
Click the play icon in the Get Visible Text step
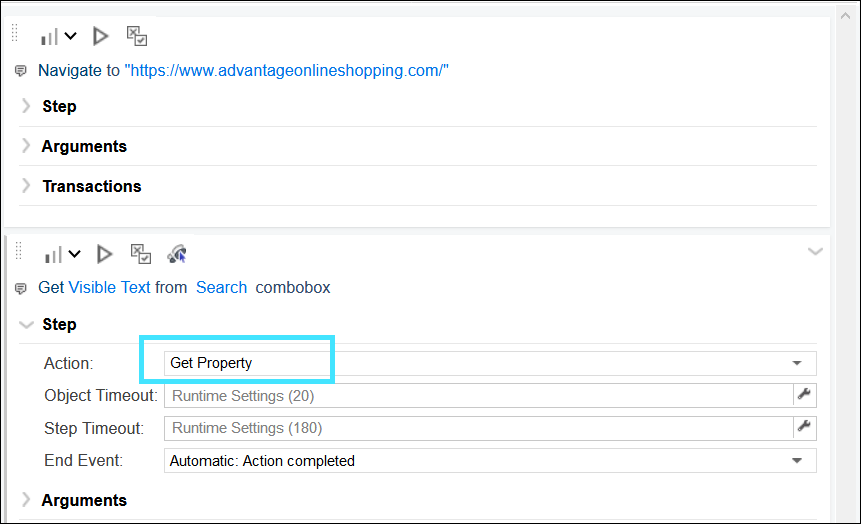(104, 254)
